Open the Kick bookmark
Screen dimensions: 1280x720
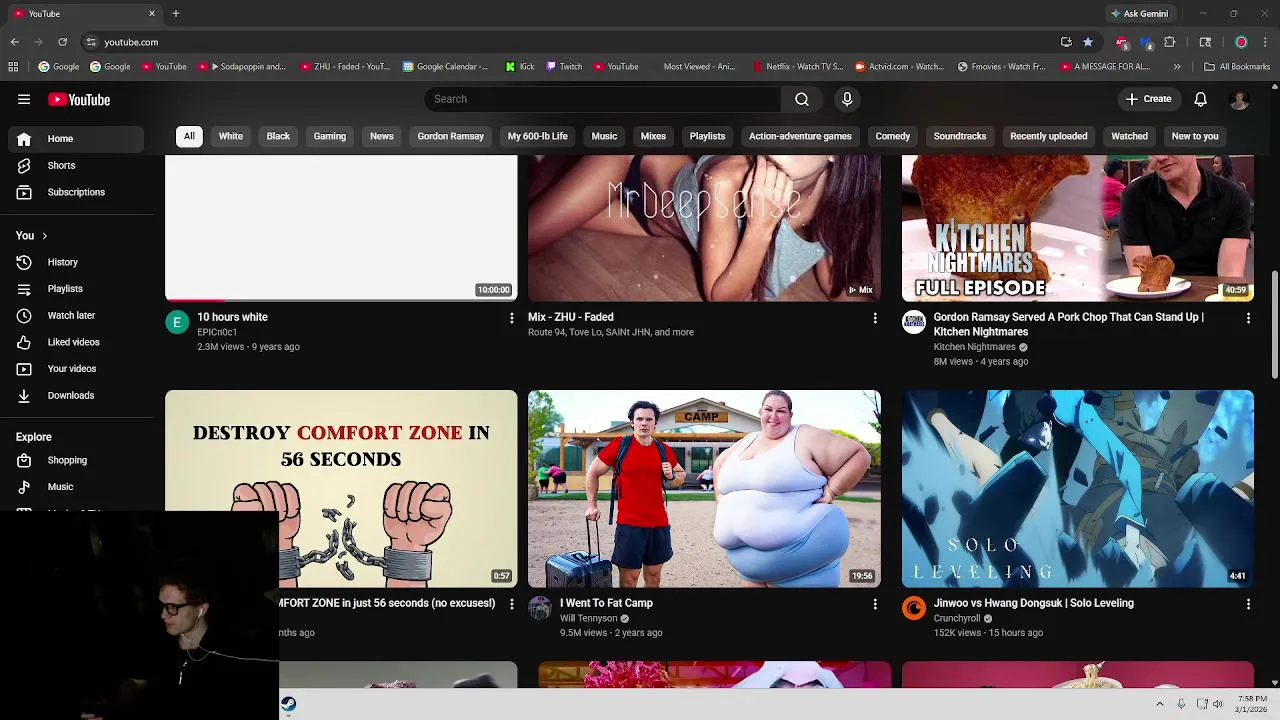[x=520, y=67]
